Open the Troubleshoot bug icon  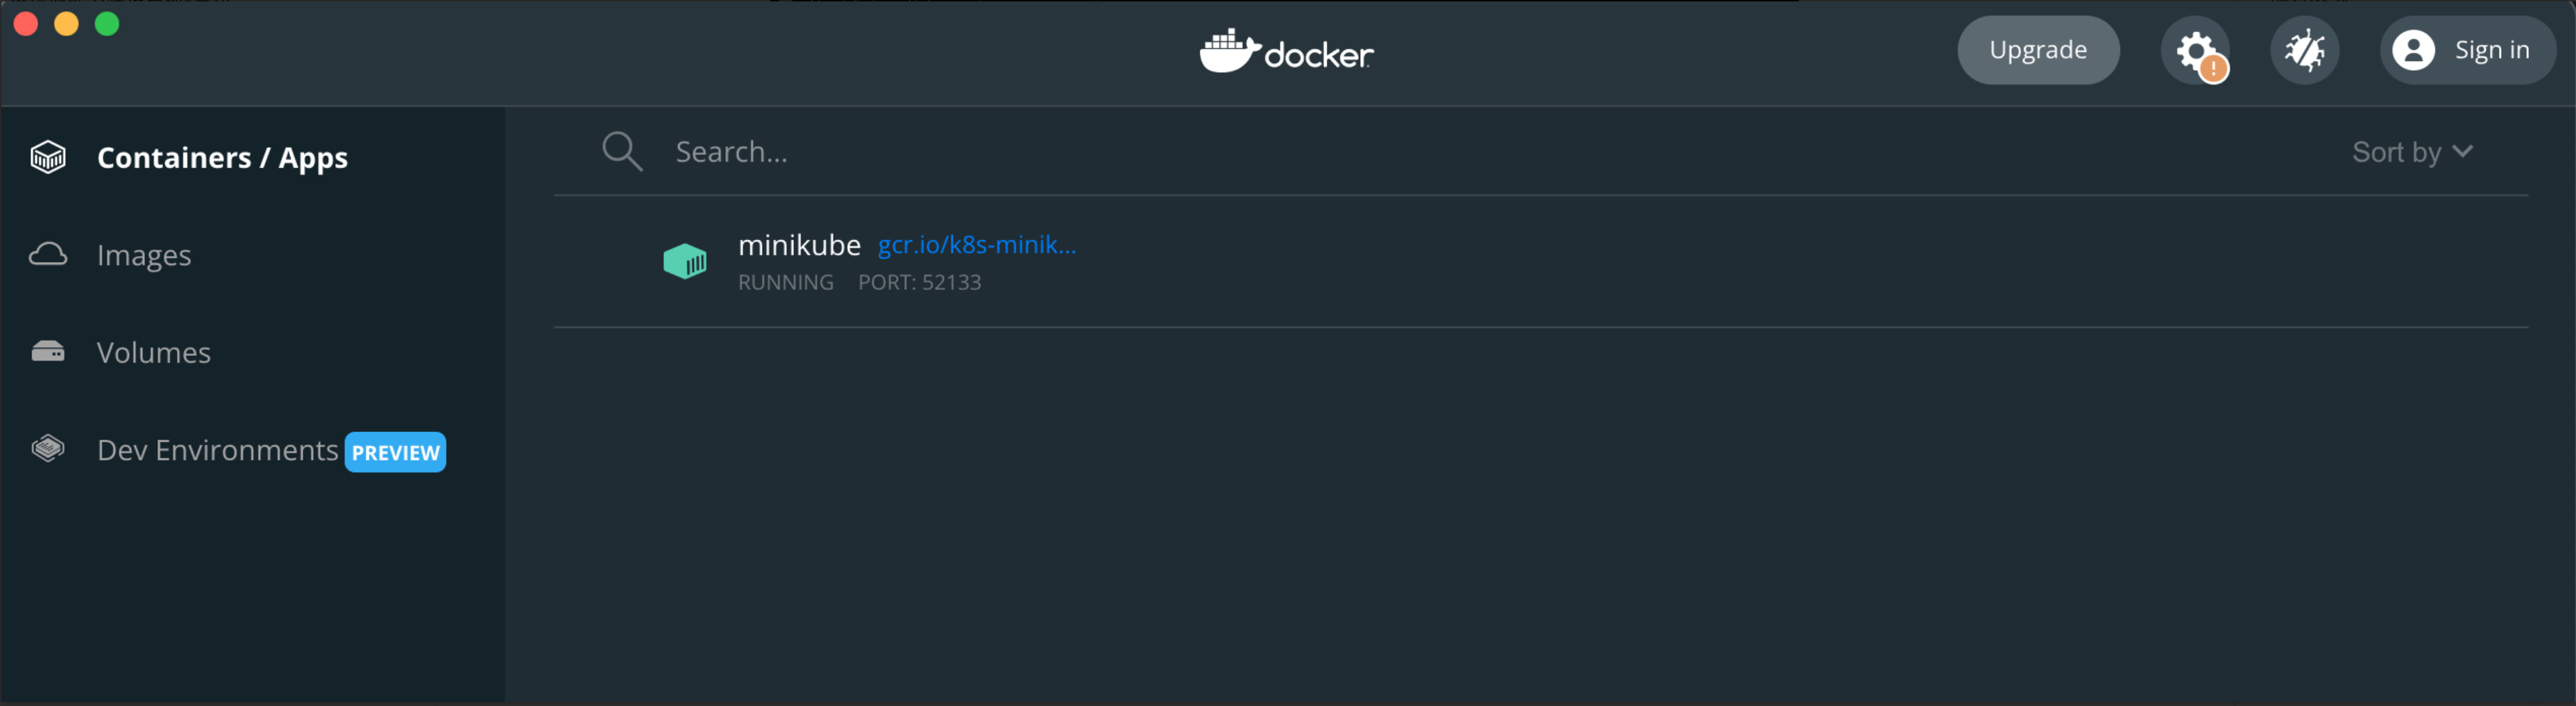click(x=2305, y=50)
